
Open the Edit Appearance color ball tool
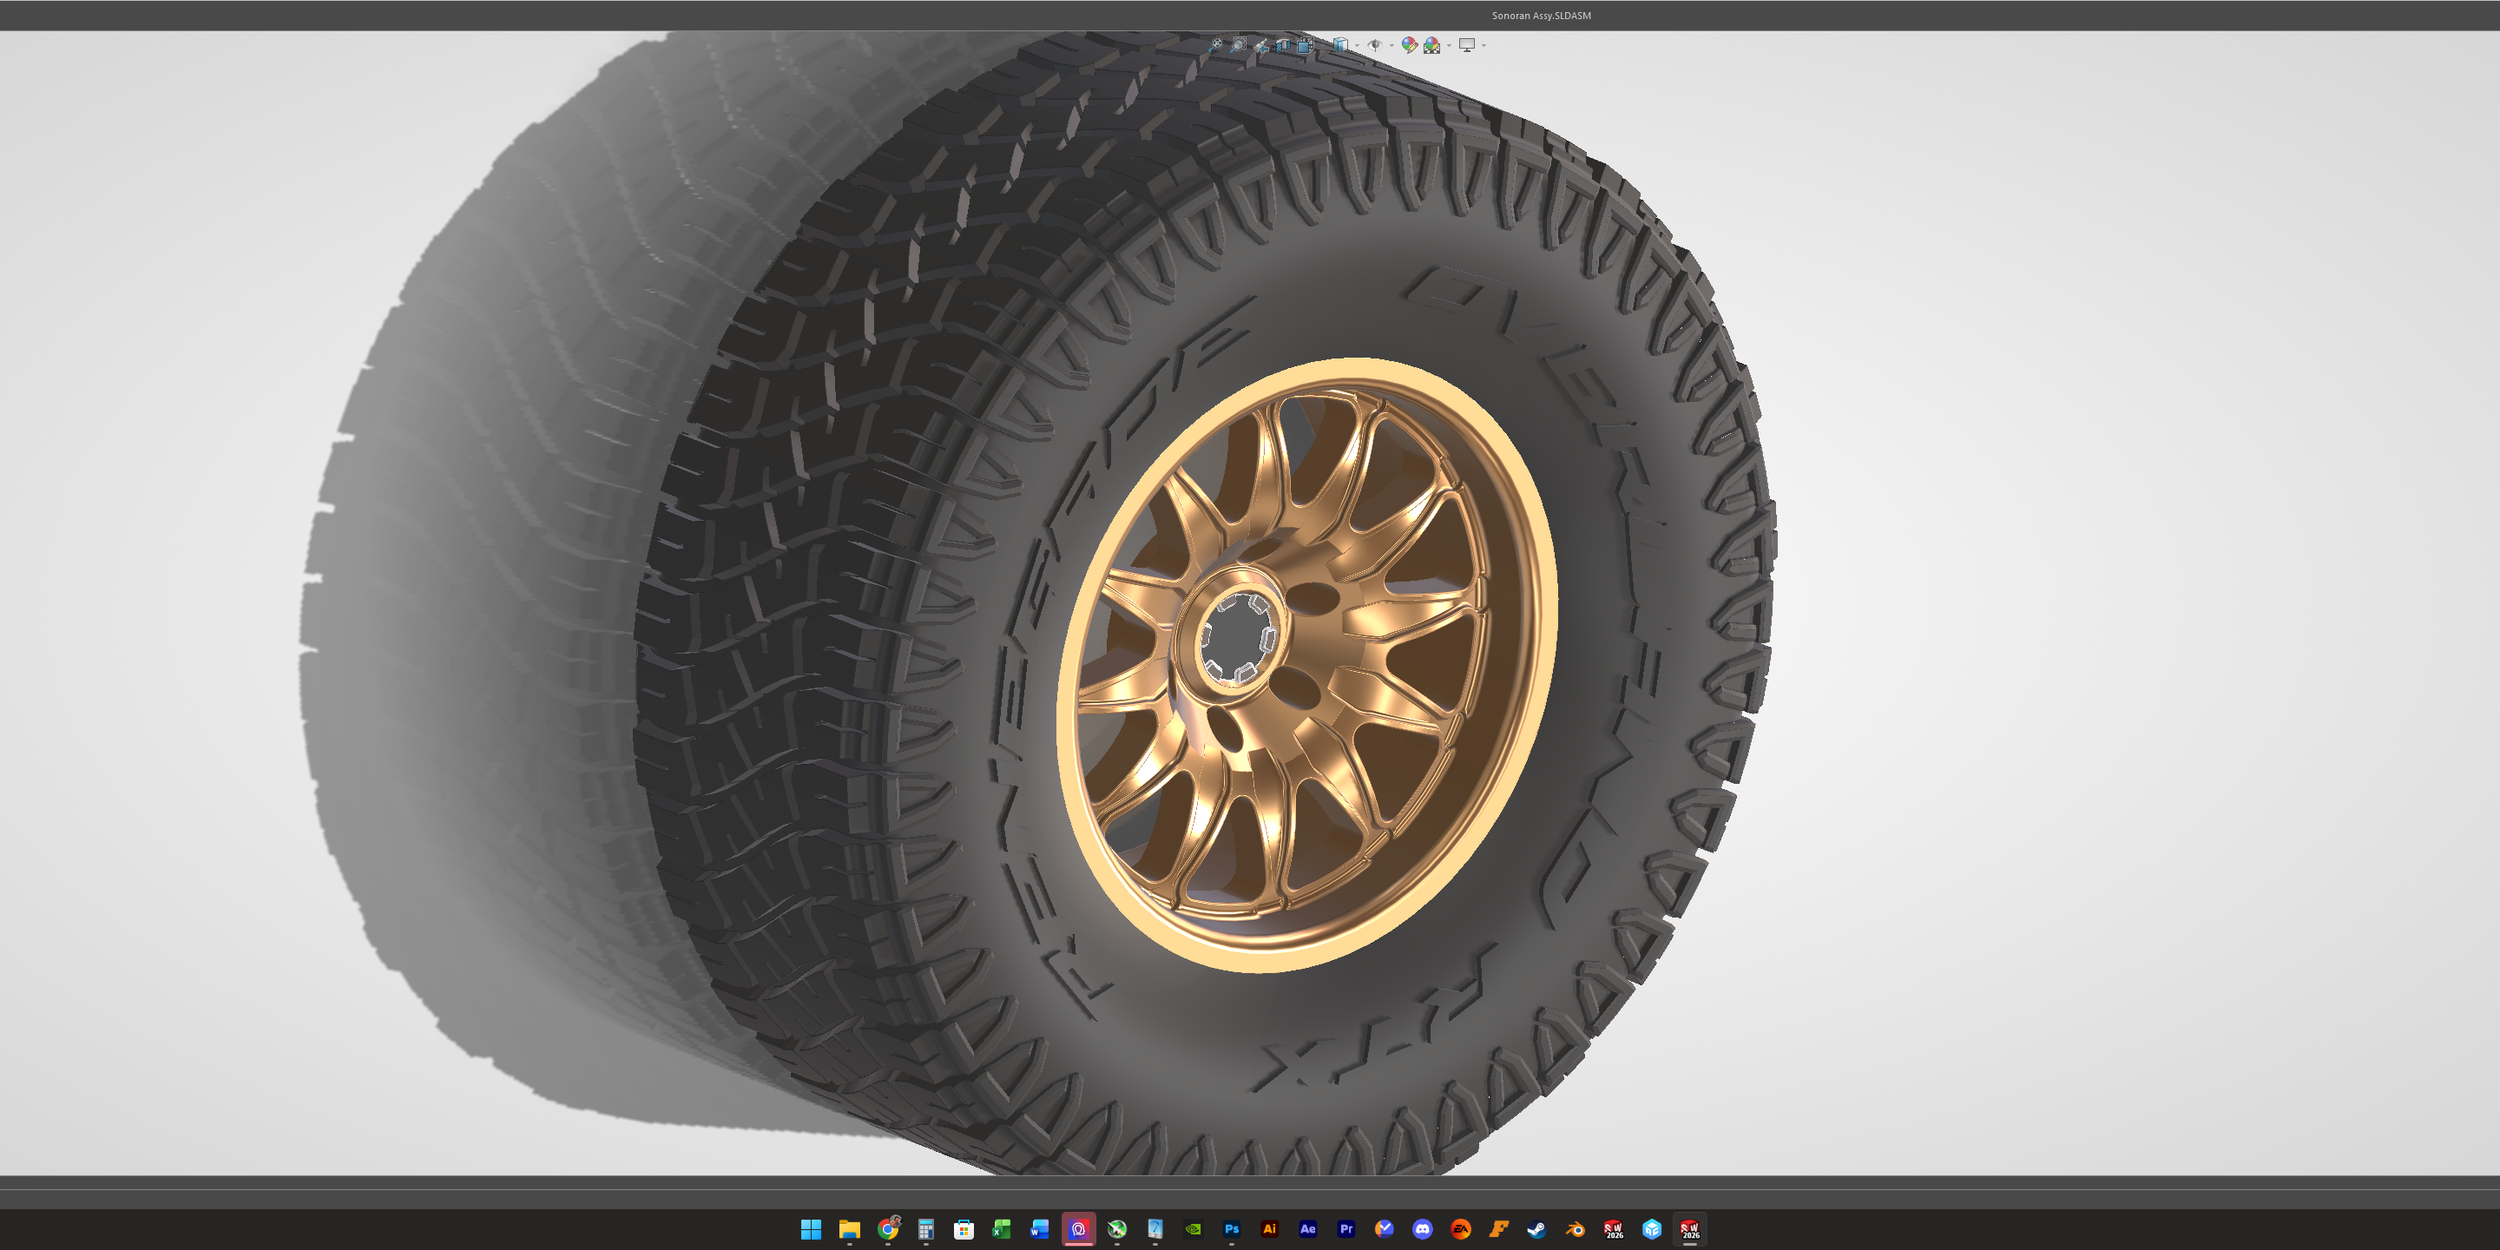click(1409, 45)
